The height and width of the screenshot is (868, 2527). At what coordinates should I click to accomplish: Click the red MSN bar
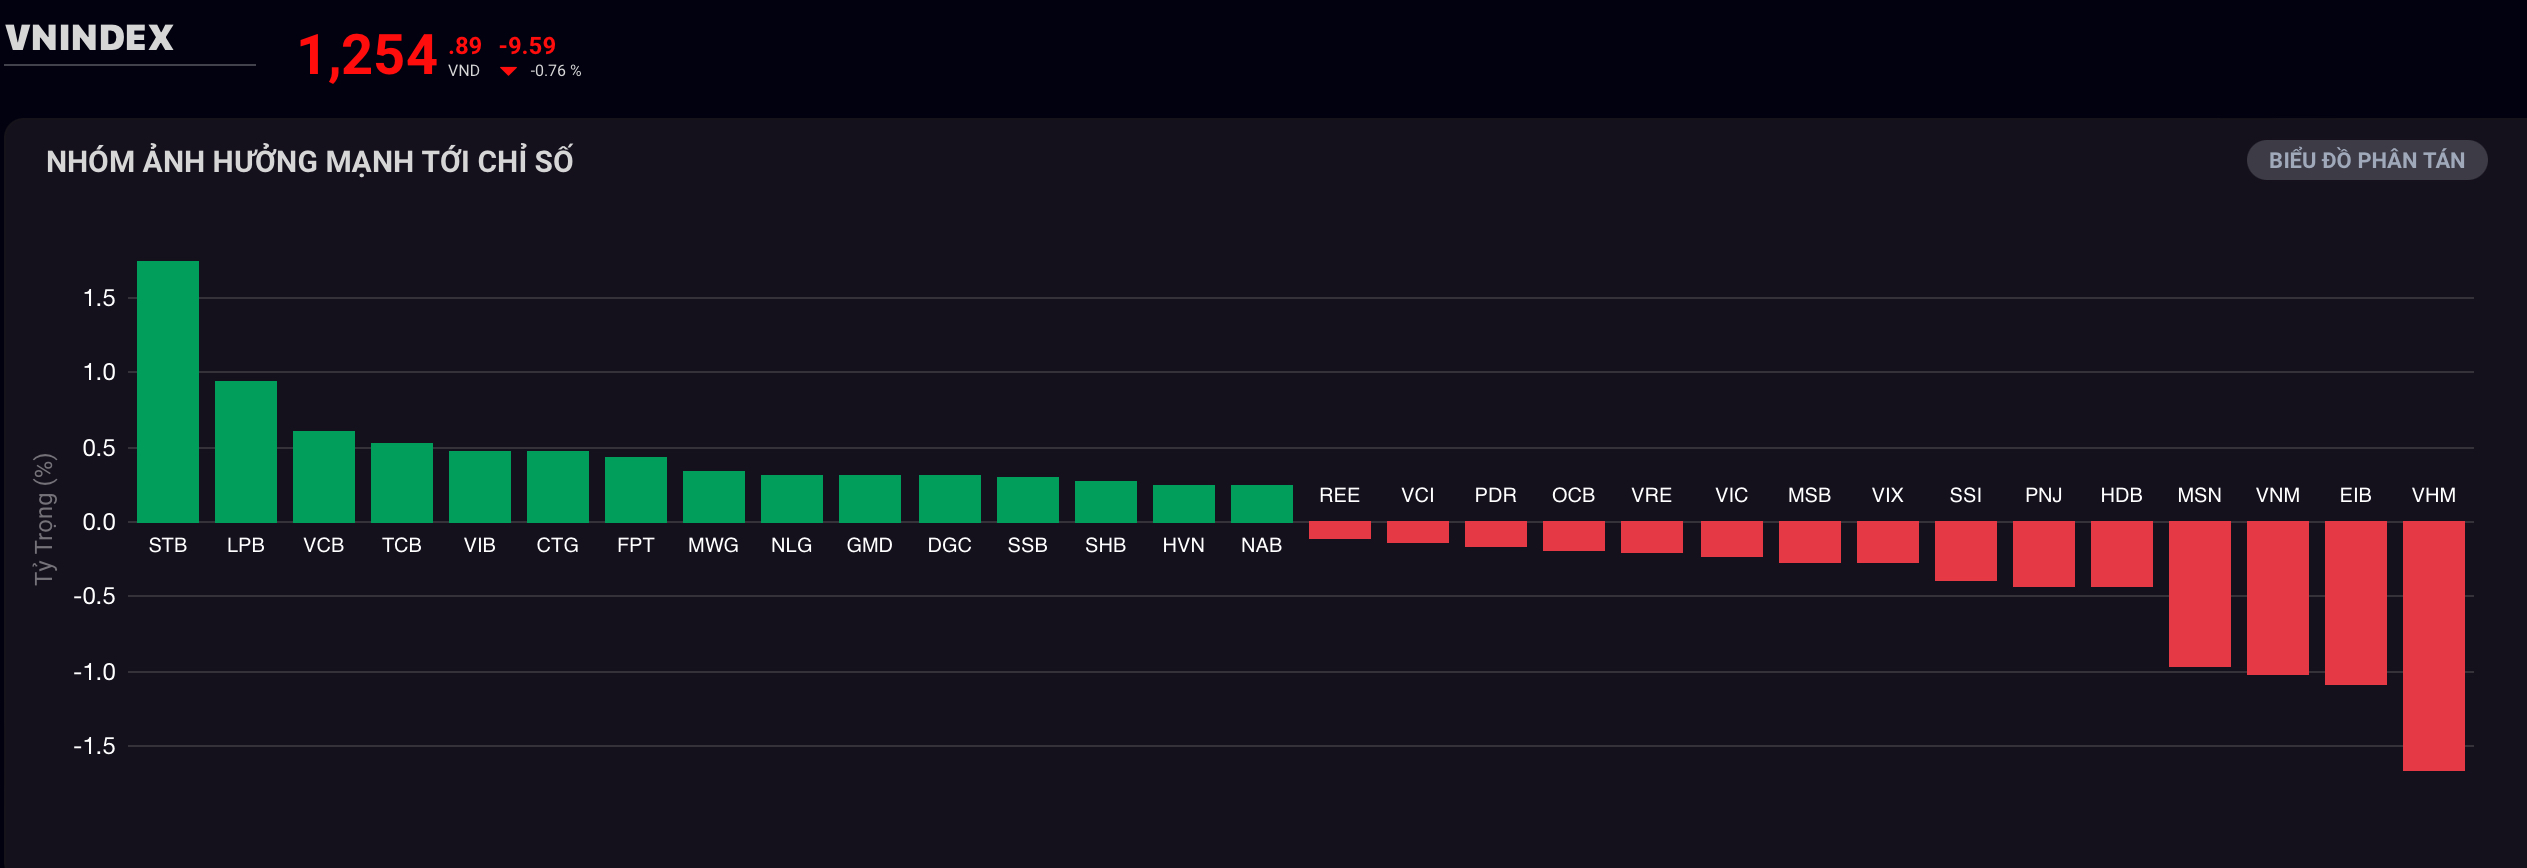[x=2199, y=594]
